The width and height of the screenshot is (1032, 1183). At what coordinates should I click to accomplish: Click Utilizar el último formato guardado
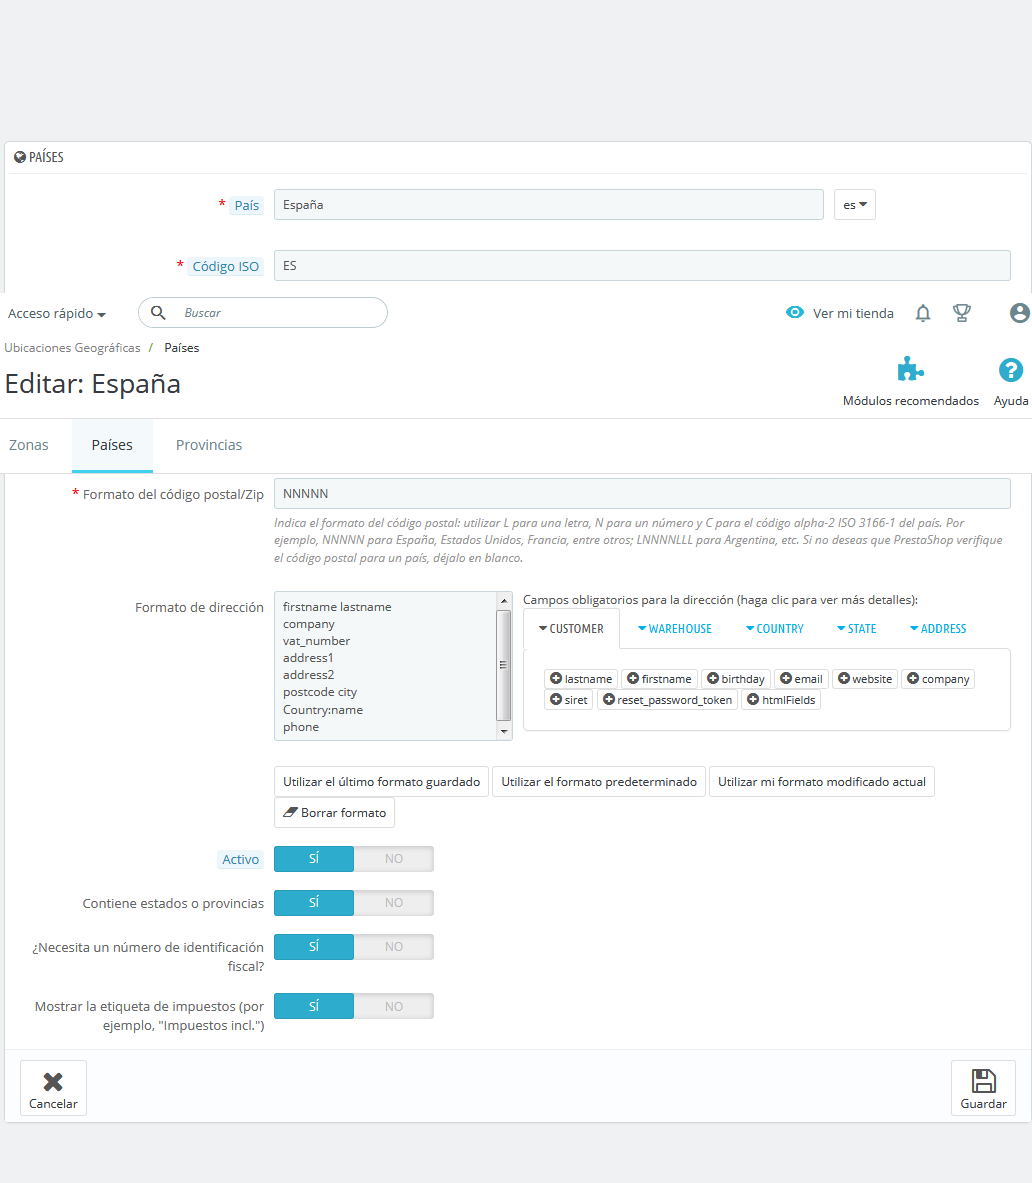click(382, 782)
